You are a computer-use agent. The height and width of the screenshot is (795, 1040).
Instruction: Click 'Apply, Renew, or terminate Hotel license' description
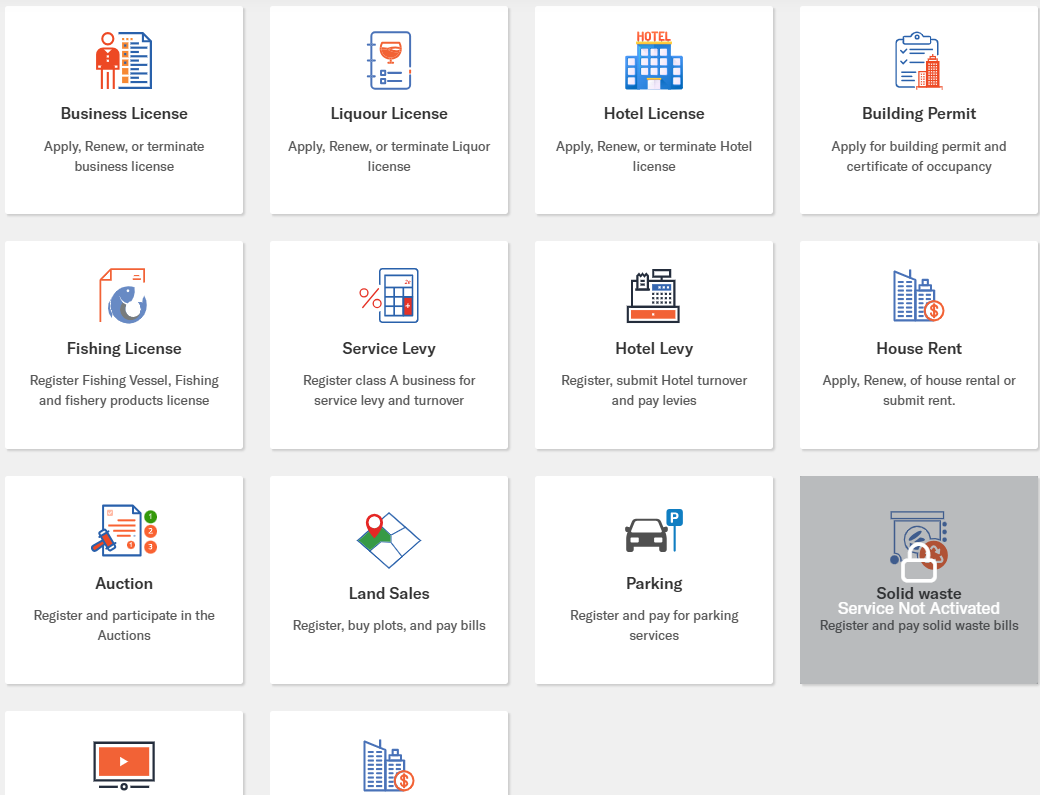coord(654,156)
